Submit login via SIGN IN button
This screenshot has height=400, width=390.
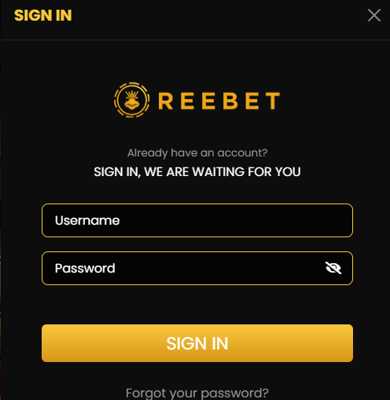[x=197, y=343]
